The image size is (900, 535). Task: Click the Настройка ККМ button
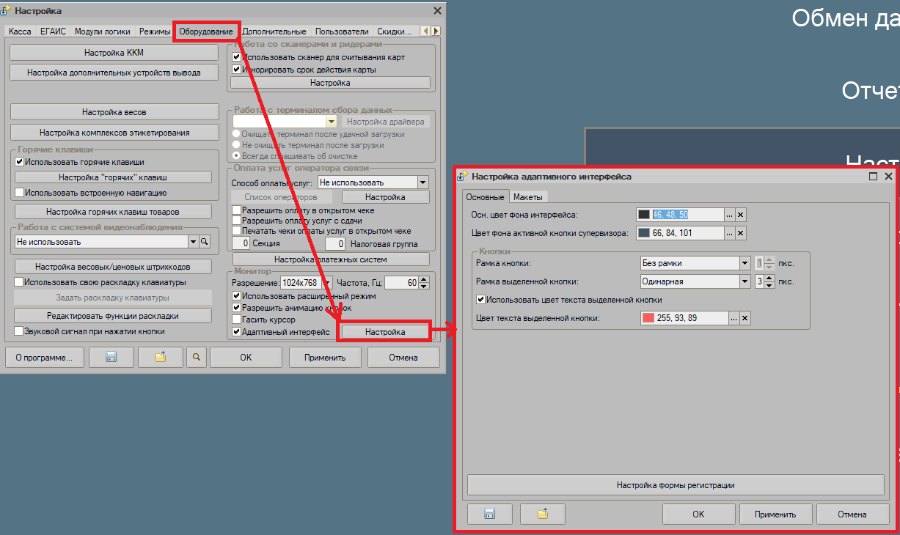(114, 52)
